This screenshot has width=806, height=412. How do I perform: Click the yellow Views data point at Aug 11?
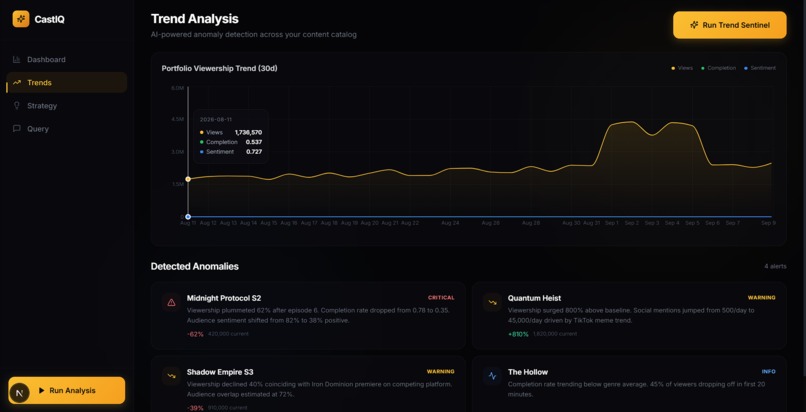click(x=188, y=179)
